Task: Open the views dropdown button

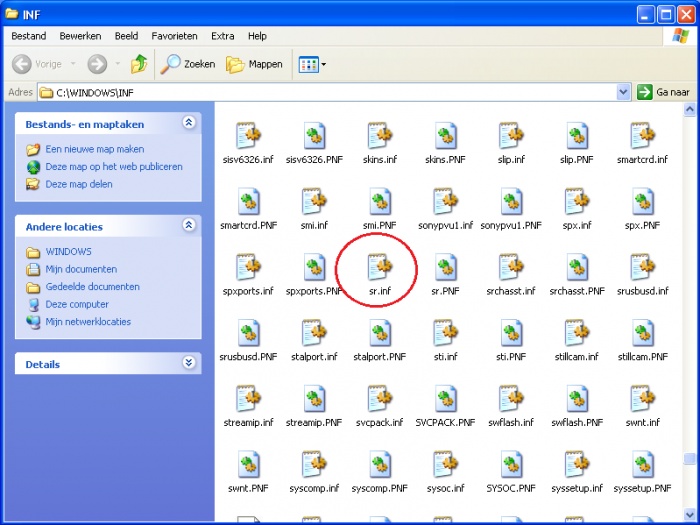Action: pos(312,64)
